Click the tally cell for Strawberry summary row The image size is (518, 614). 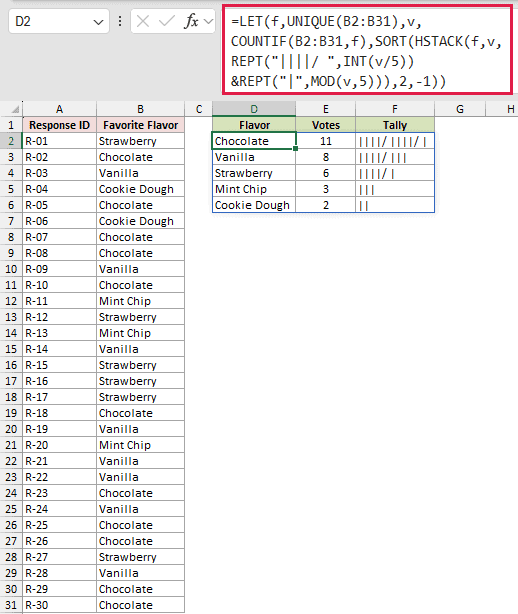395,173
